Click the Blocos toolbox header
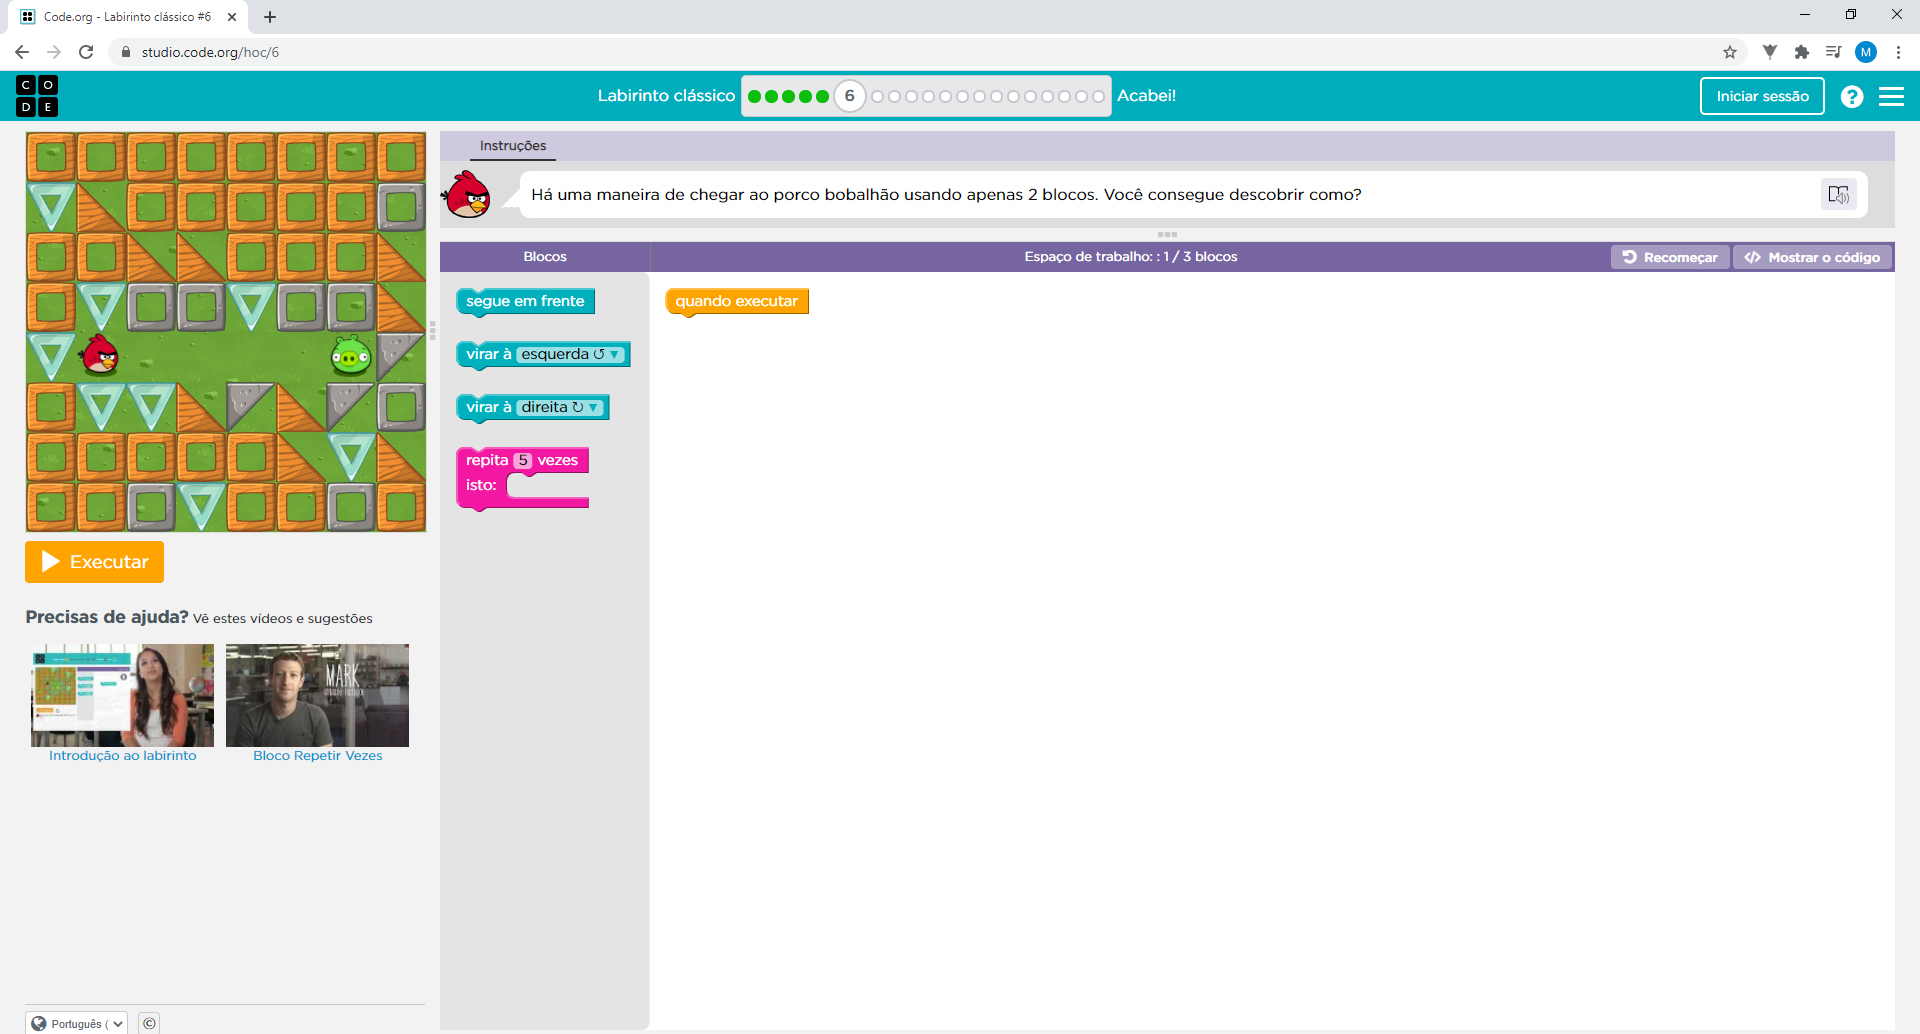The image size is (1920, 1034). click(x=545, y=257)
